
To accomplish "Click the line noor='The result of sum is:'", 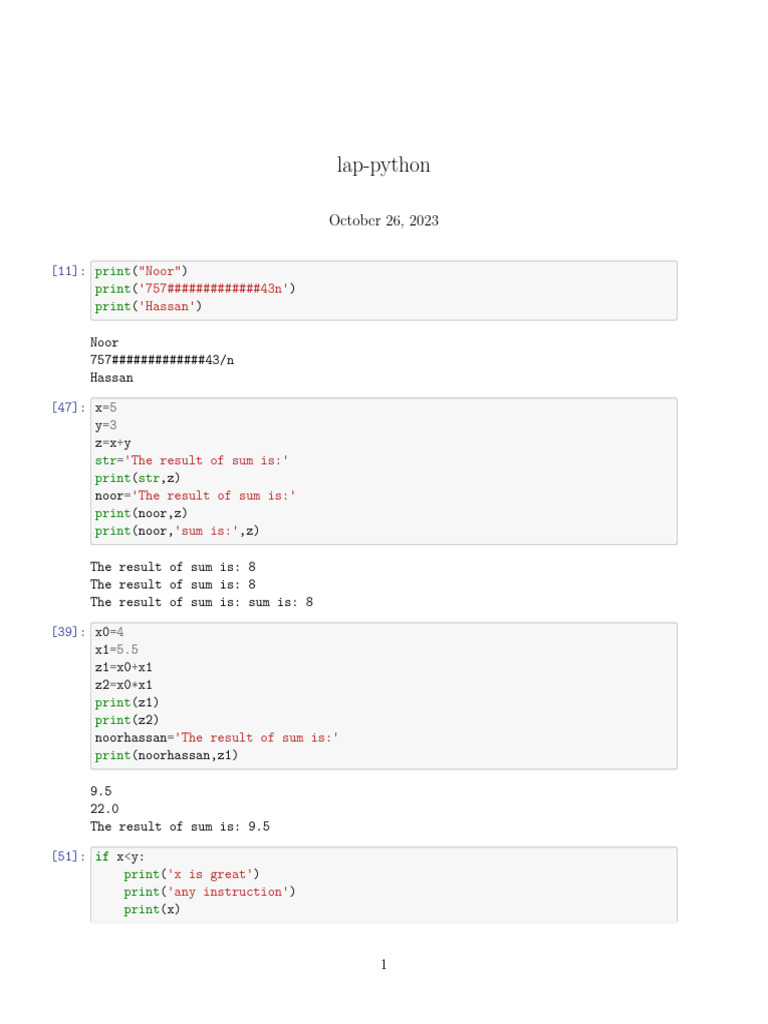I will [195, 496].
